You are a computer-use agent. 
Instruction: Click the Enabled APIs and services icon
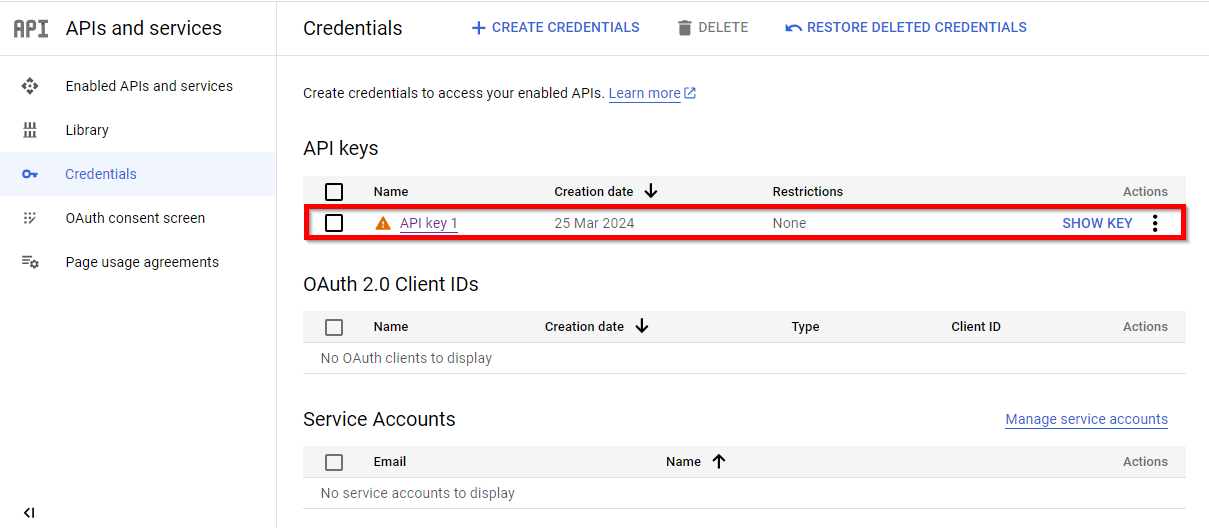point(30,86)
